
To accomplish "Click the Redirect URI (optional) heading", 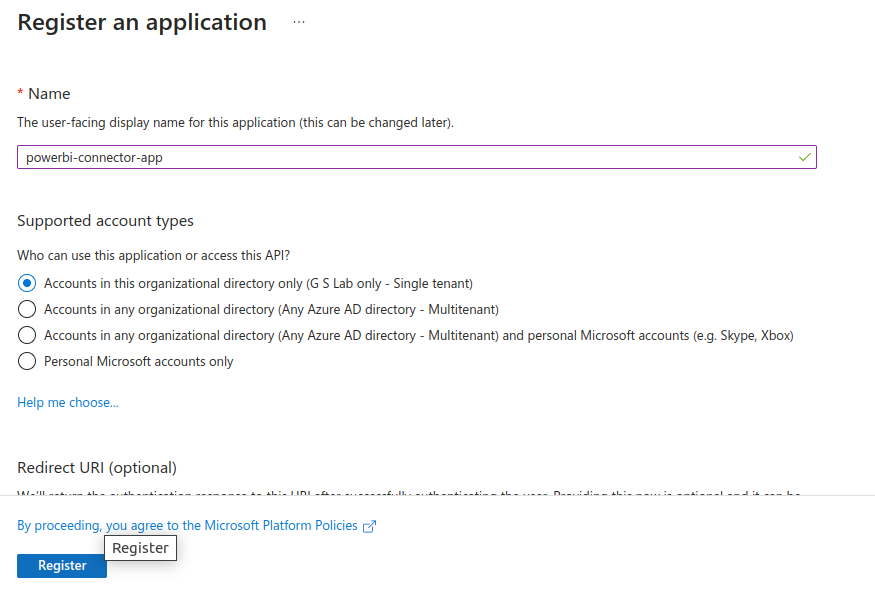I will (97, 467).
